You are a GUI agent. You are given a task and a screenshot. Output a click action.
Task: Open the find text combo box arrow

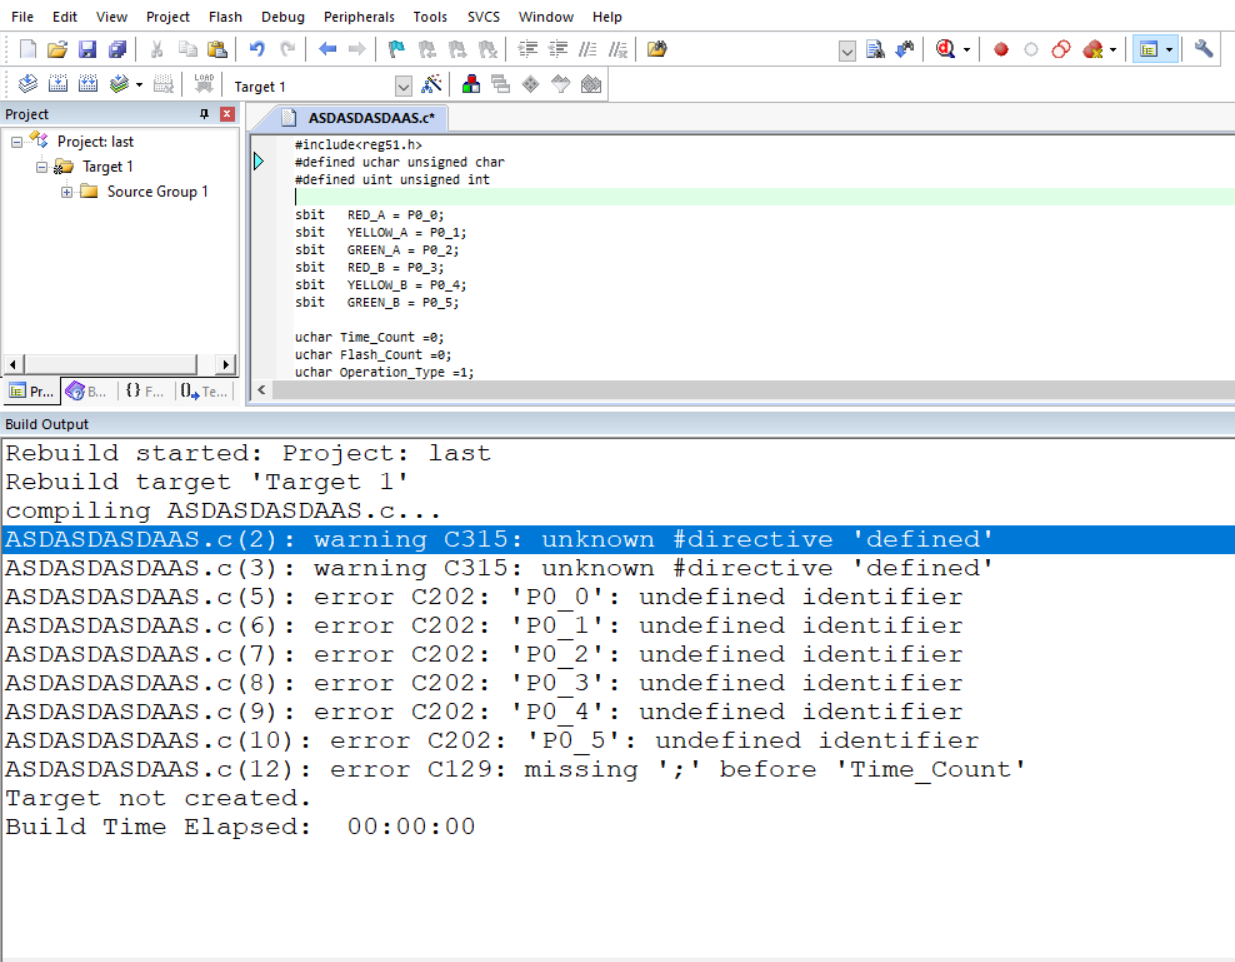click(x=847, y=50)
